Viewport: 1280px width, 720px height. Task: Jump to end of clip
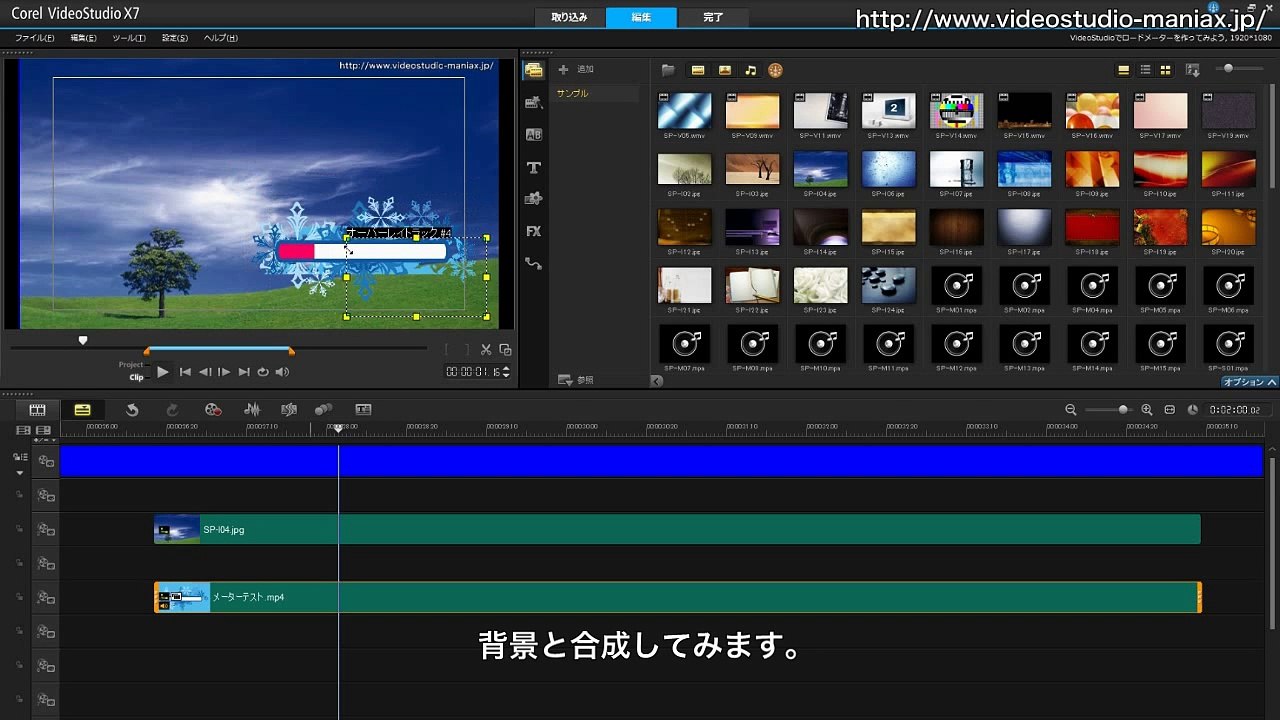point(244,372)
